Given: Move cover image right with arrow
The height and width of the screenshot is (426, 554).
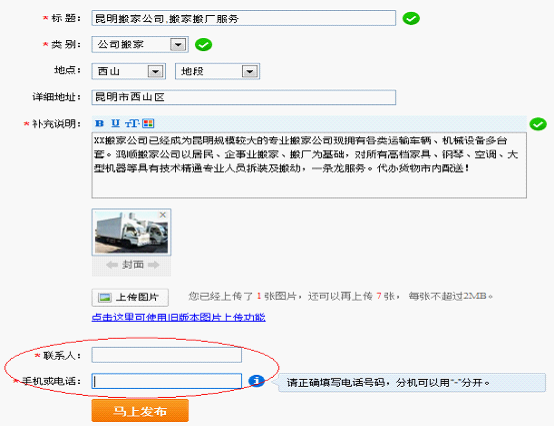Looking at the screenshot, I should (x=154, y=265).
